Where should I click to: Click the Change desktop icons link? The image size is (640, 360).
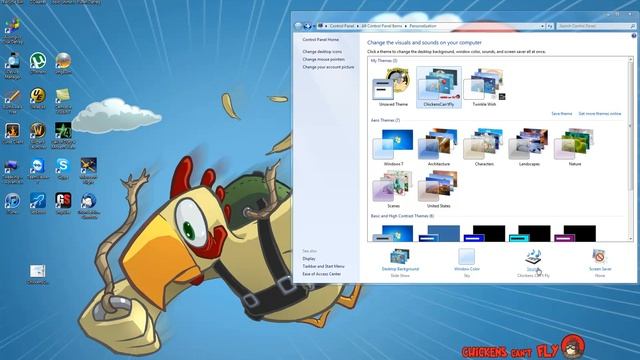click(322, 51)
